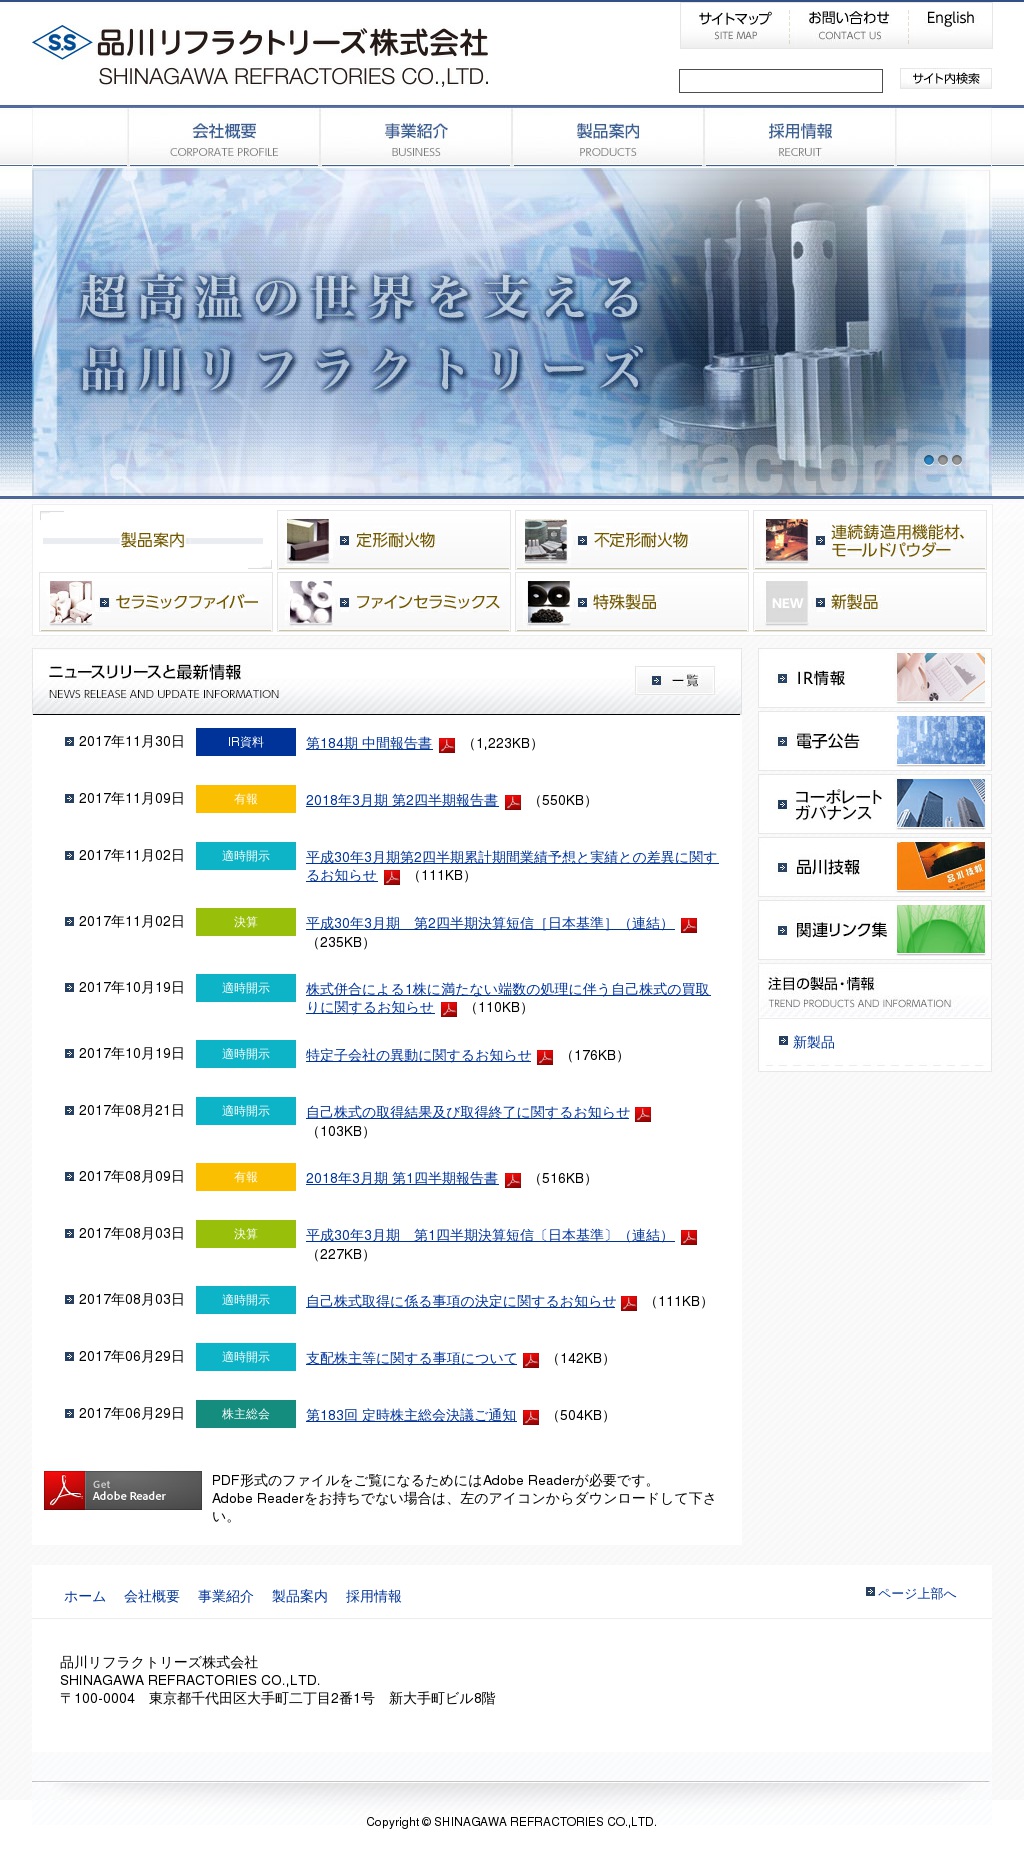Switch the site language to English

pyautogui.click(x=950, y=18)
